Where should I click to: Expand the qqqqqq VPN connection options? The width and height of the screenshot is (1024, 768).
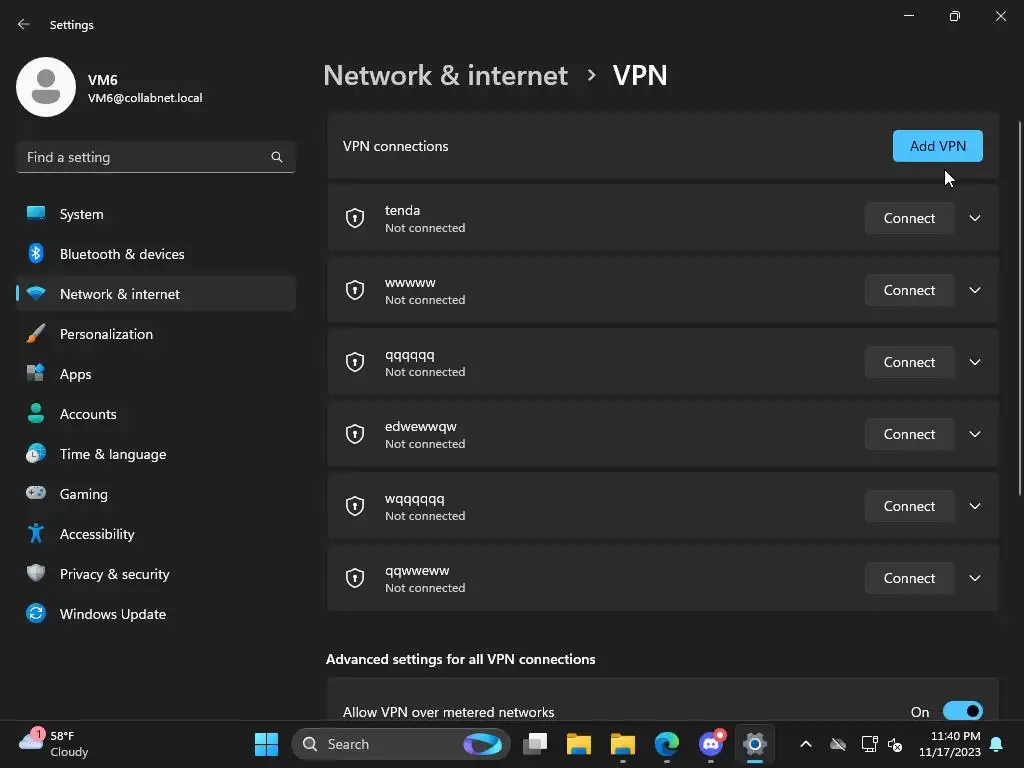coord(975,362)
